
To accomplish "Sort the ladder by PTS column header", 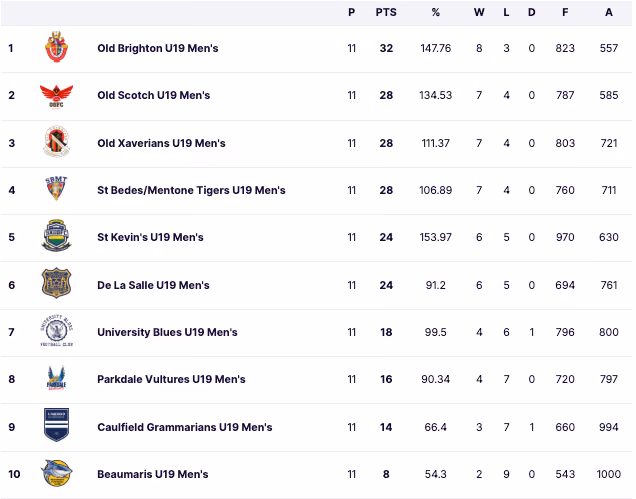I will 386,13.
